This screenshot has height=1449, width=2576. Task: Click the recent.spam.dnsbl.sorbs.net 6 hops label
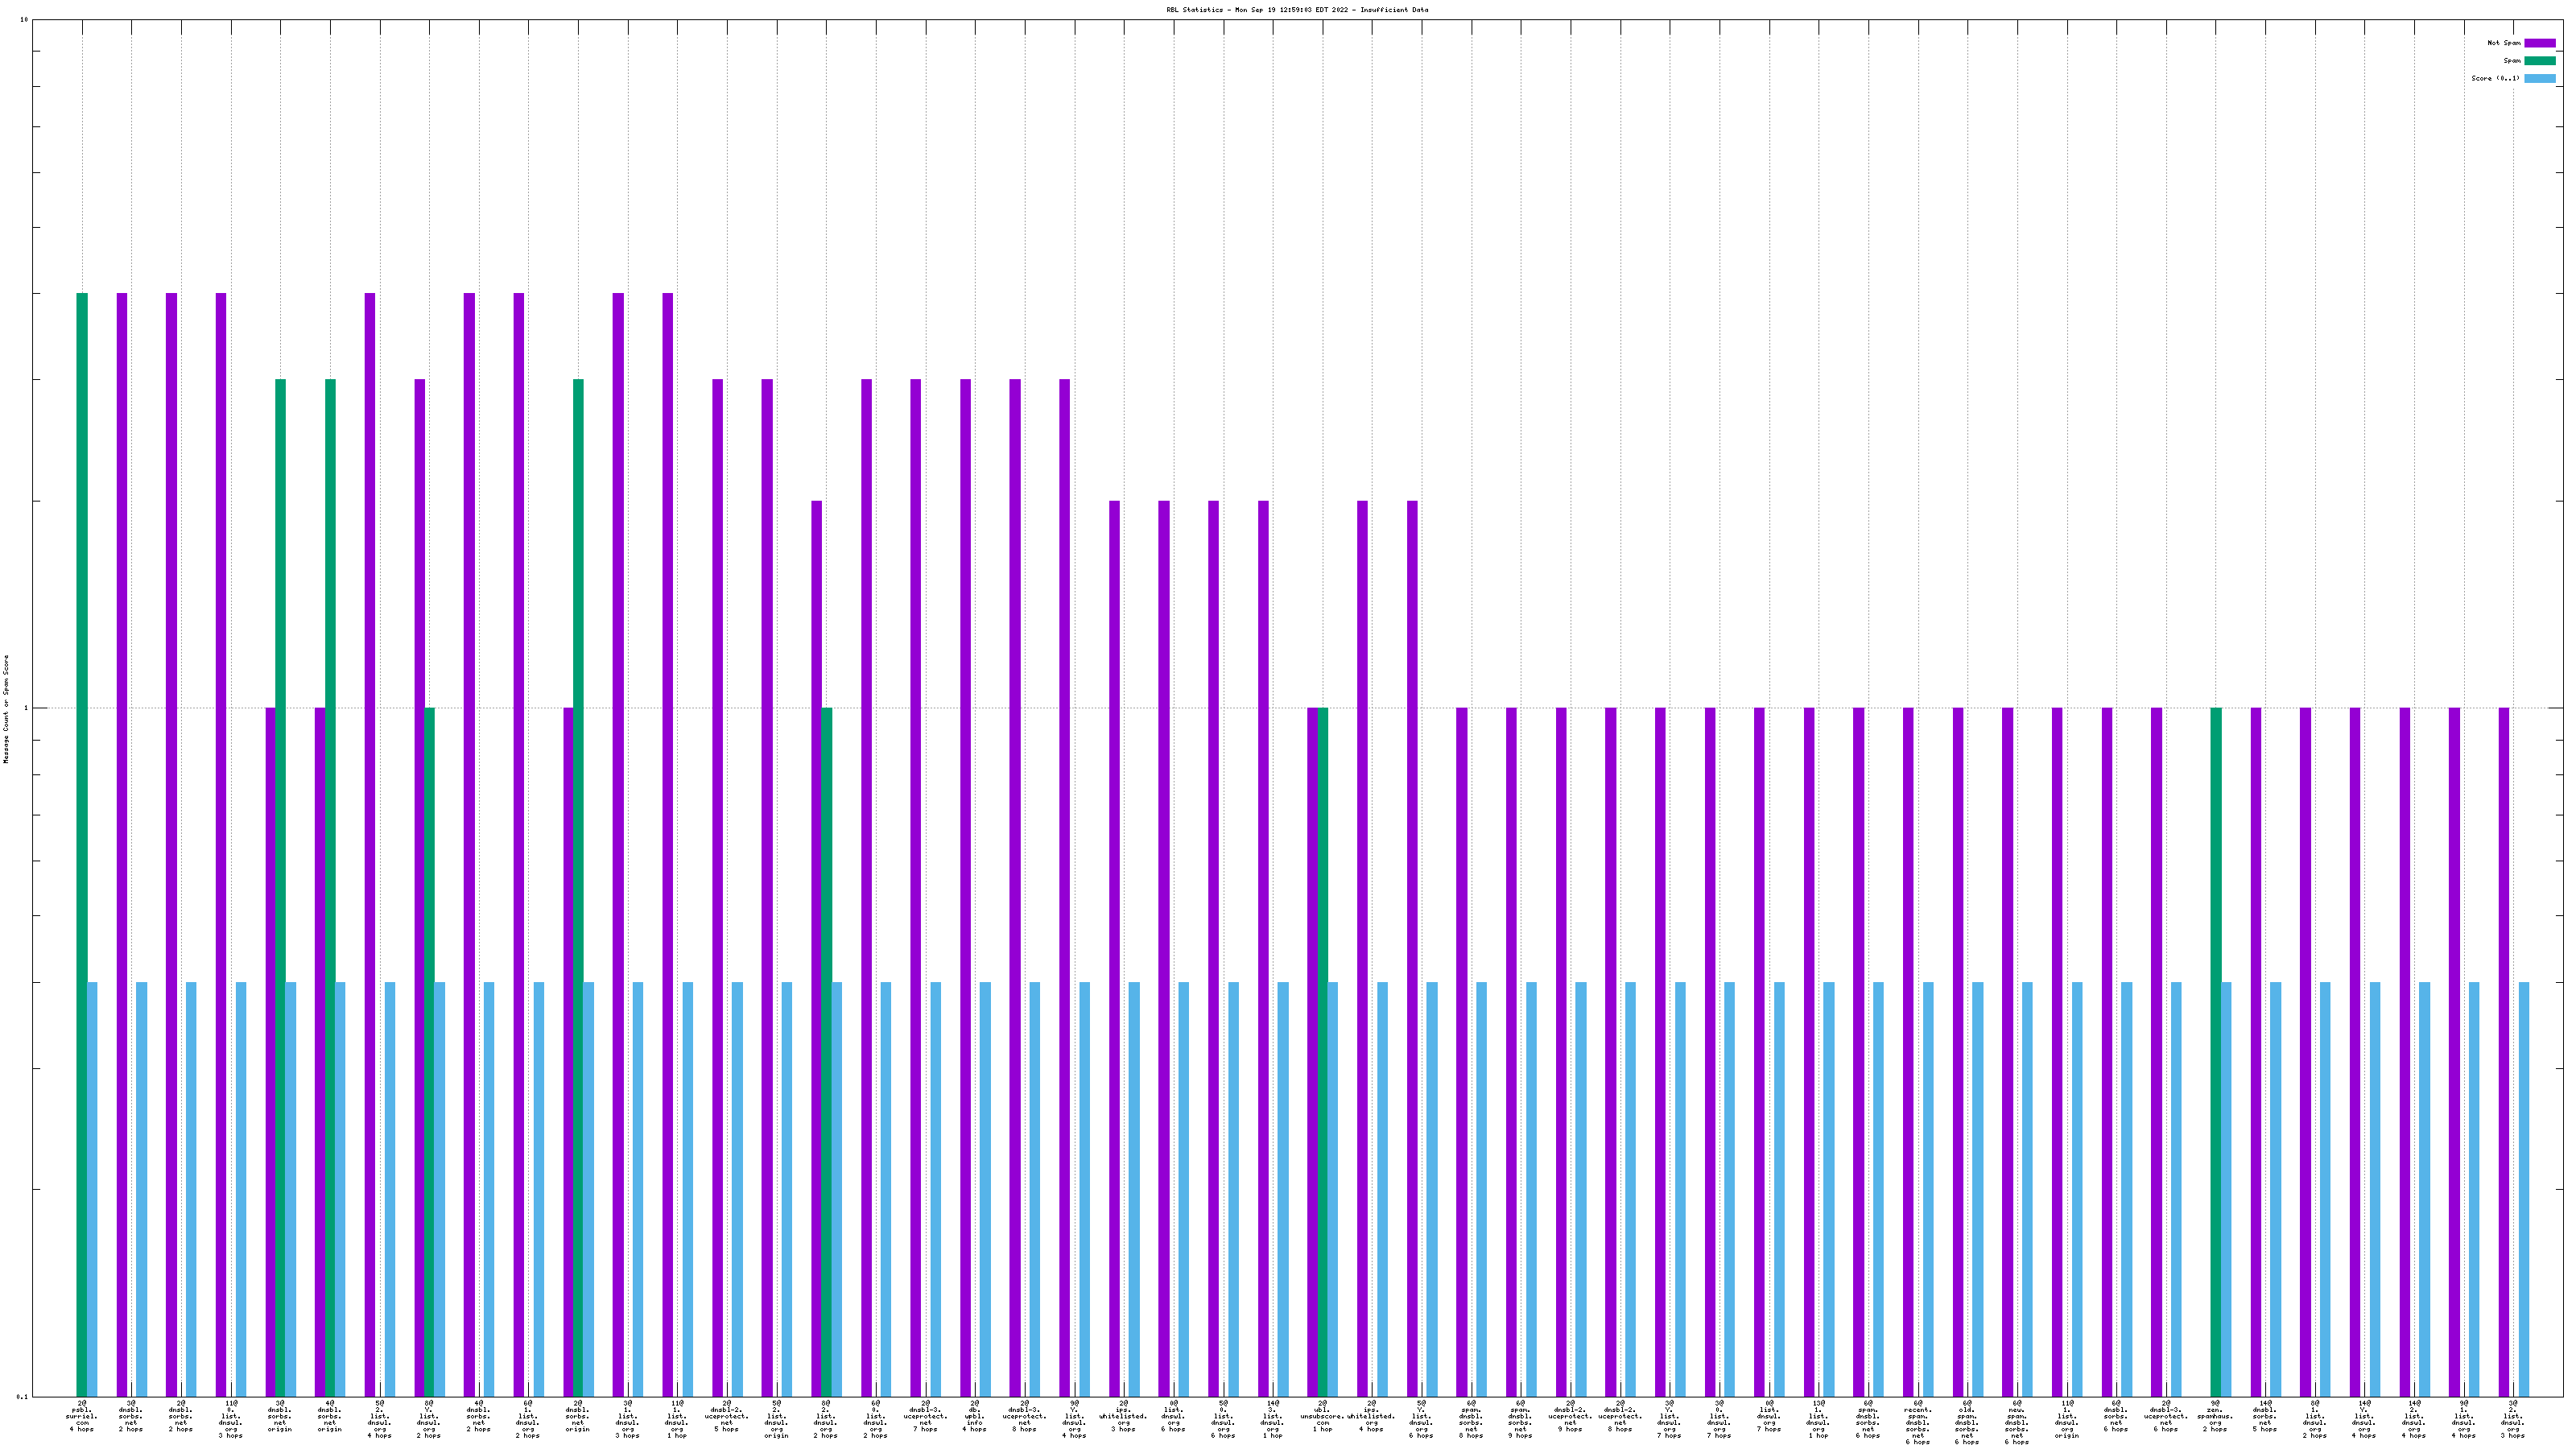point(1918,1422)
